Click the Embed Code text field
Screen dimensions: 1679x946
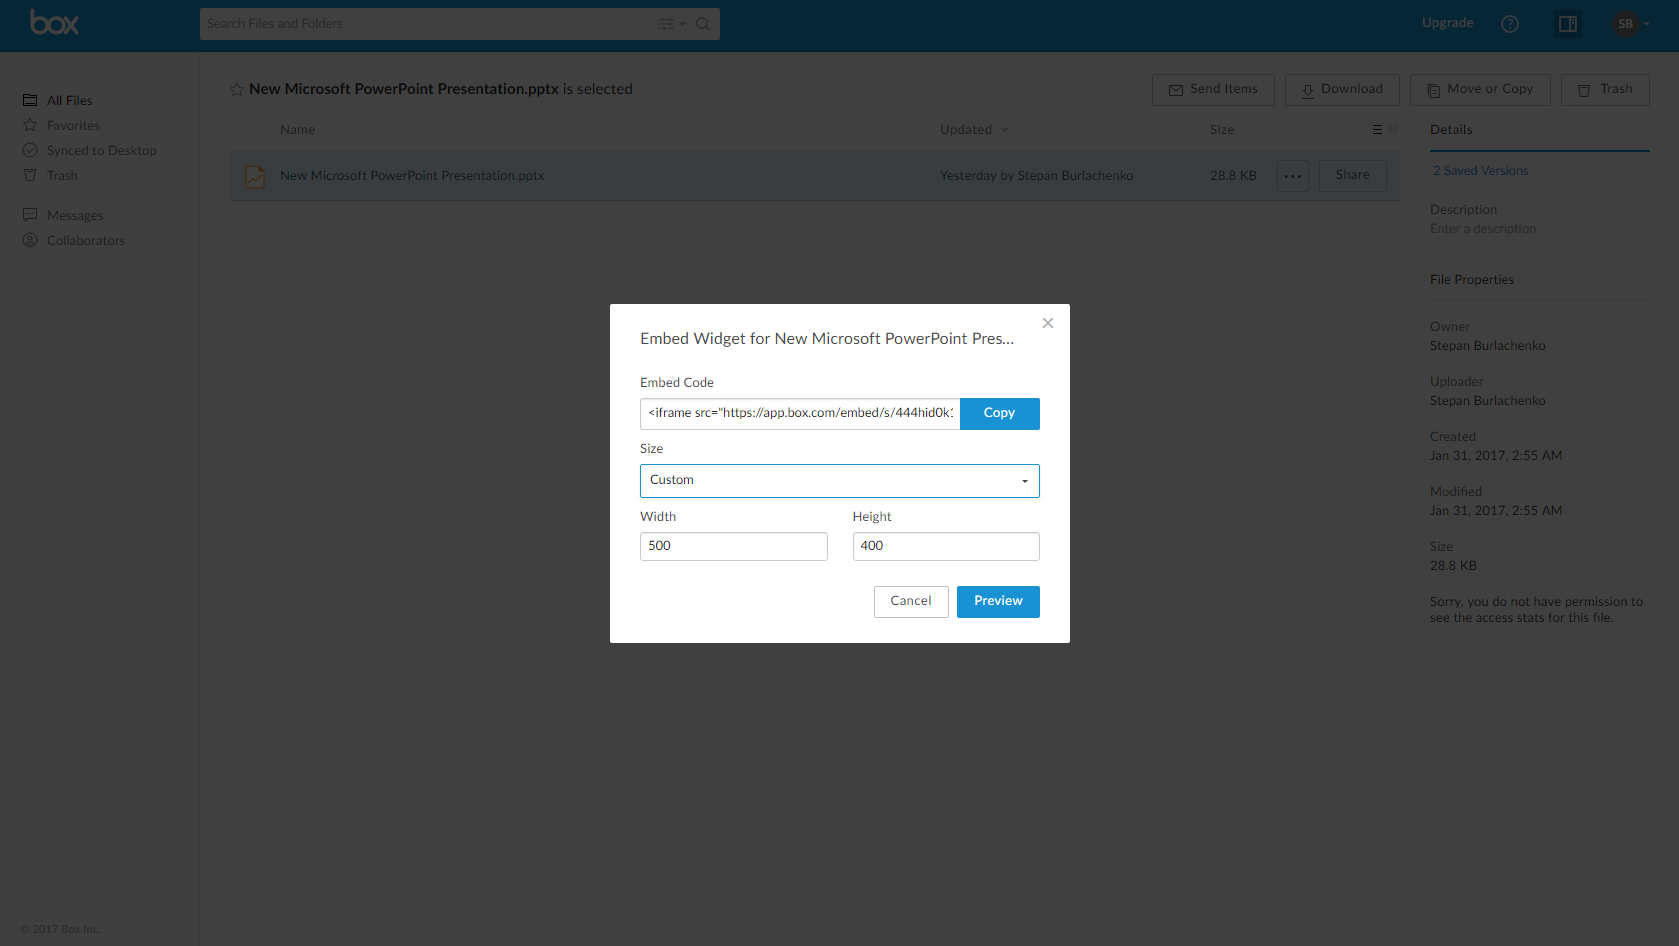click(x=800, y=414)
